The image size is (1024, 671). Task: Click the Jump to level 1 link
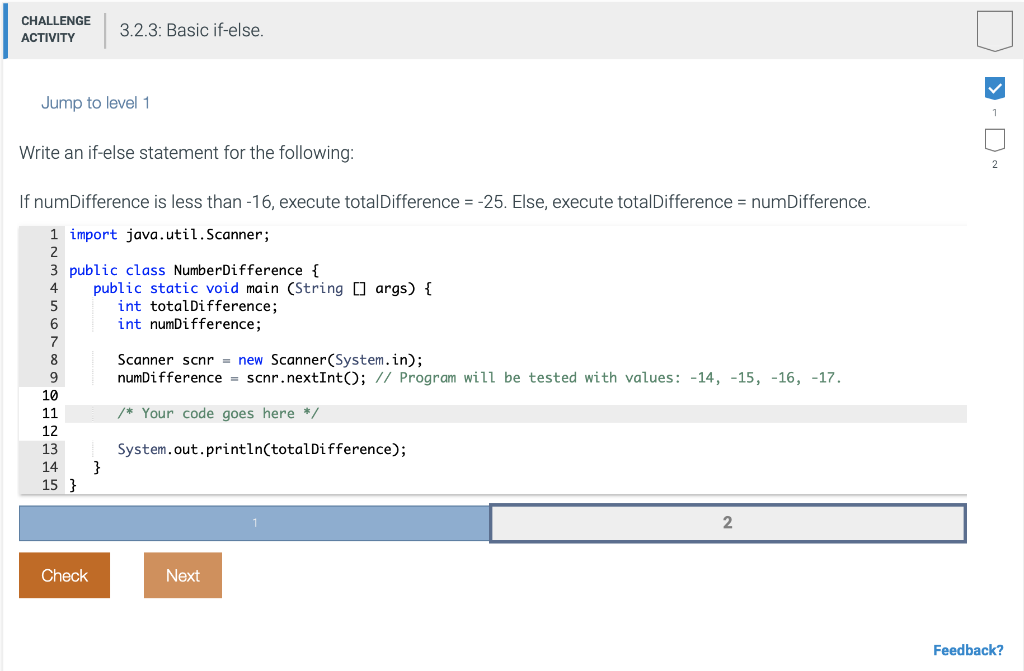click(95, 102)
